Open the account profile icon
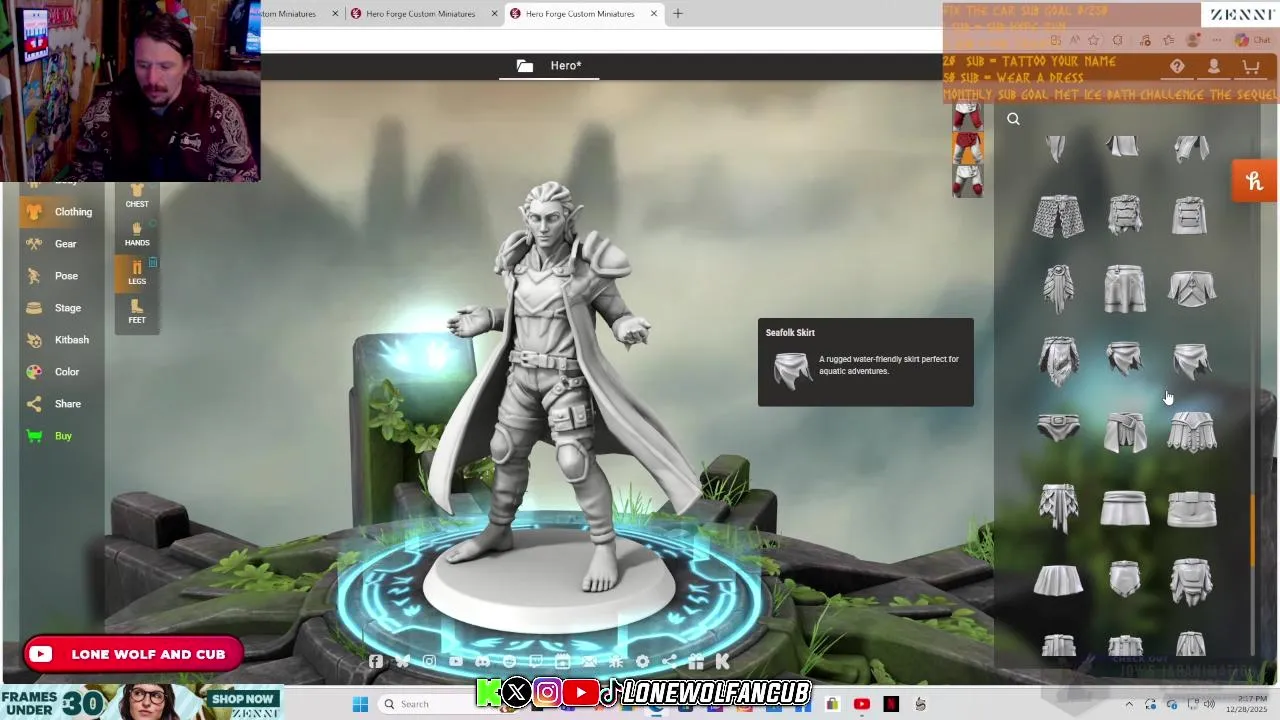This screenshot has width=1280, height=720. coord(1213,67)
